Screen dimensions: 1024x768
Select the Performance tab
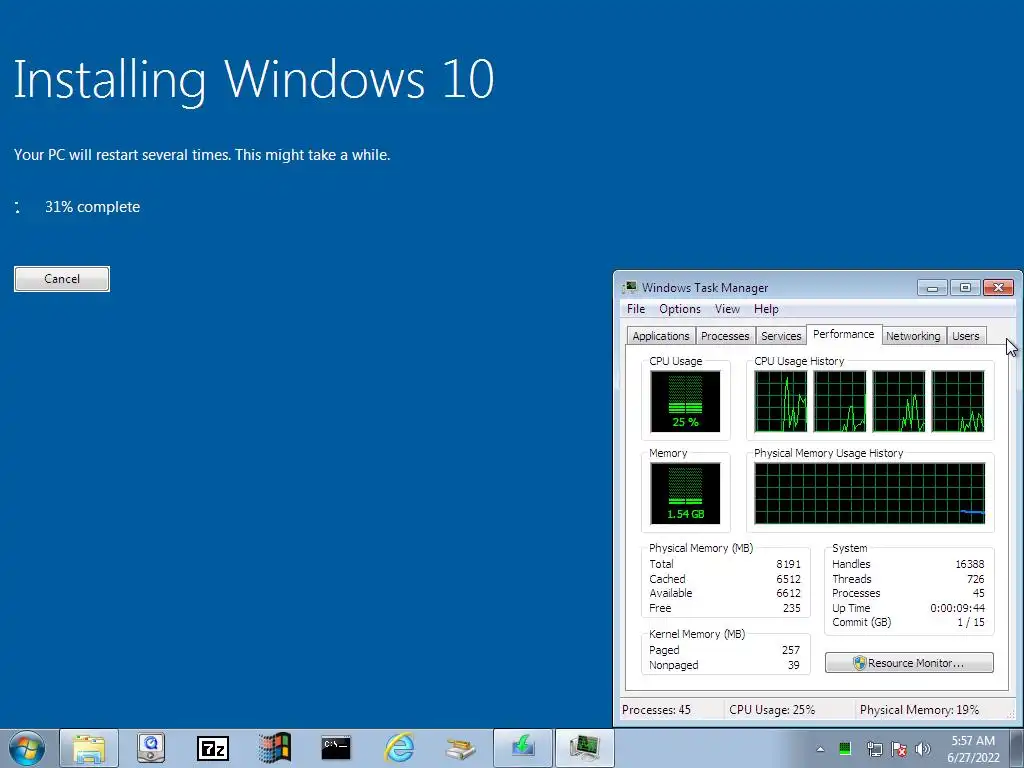(x=844, y=334)
